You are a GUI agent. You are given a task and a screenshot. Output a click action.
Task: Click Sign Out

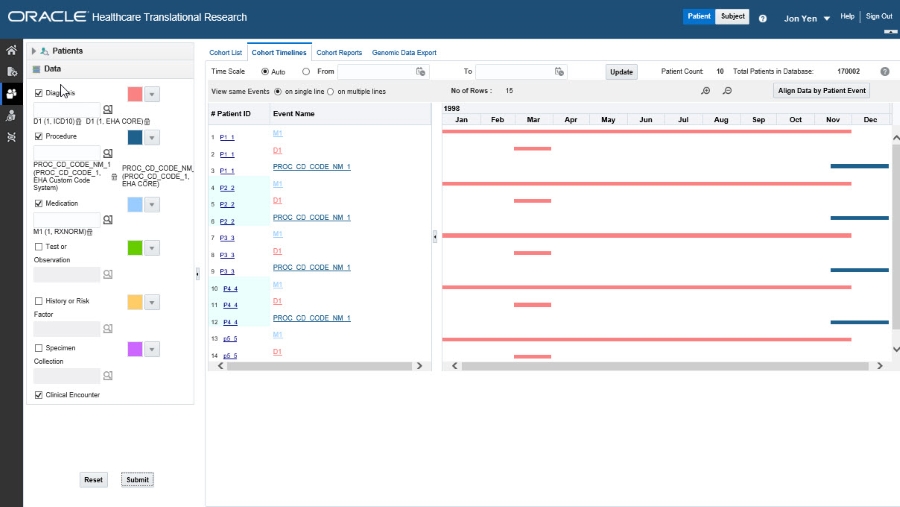tap(879, 17)
